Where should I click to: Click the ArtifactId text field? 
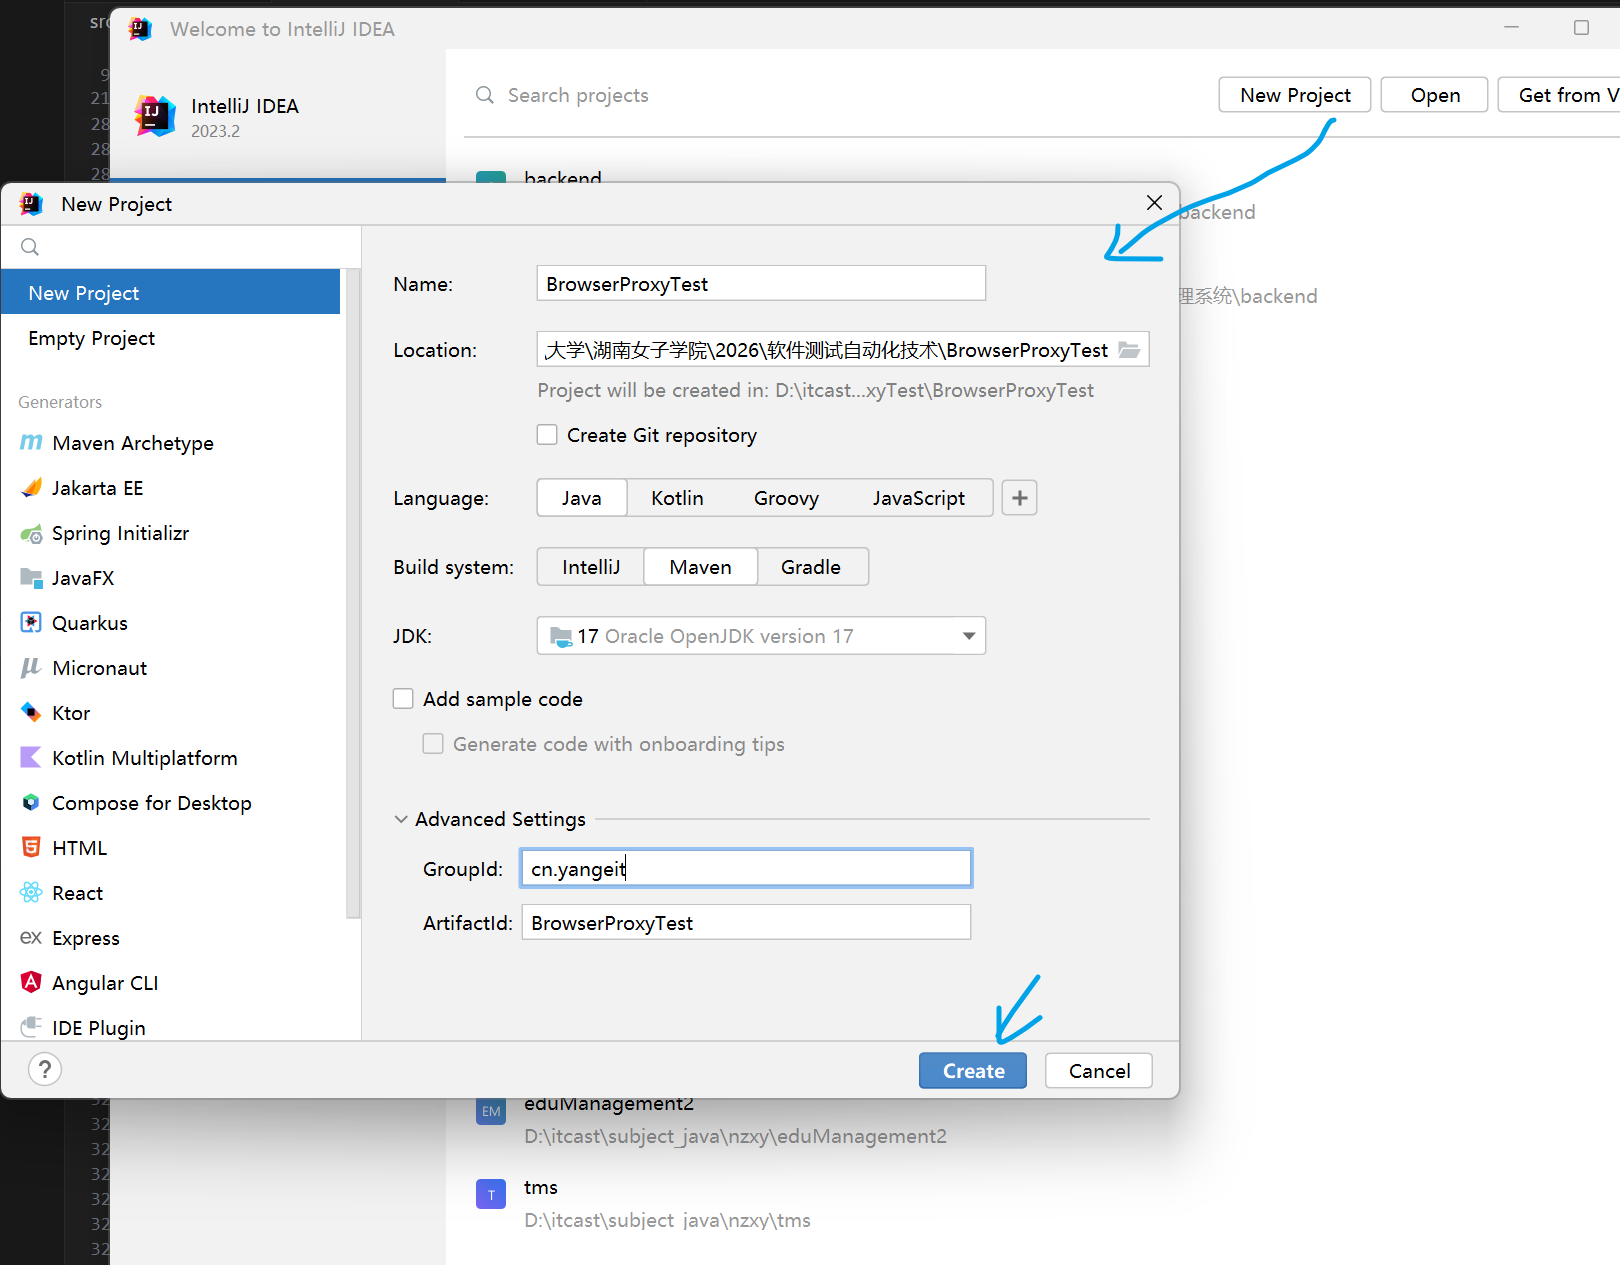point(745,923)
